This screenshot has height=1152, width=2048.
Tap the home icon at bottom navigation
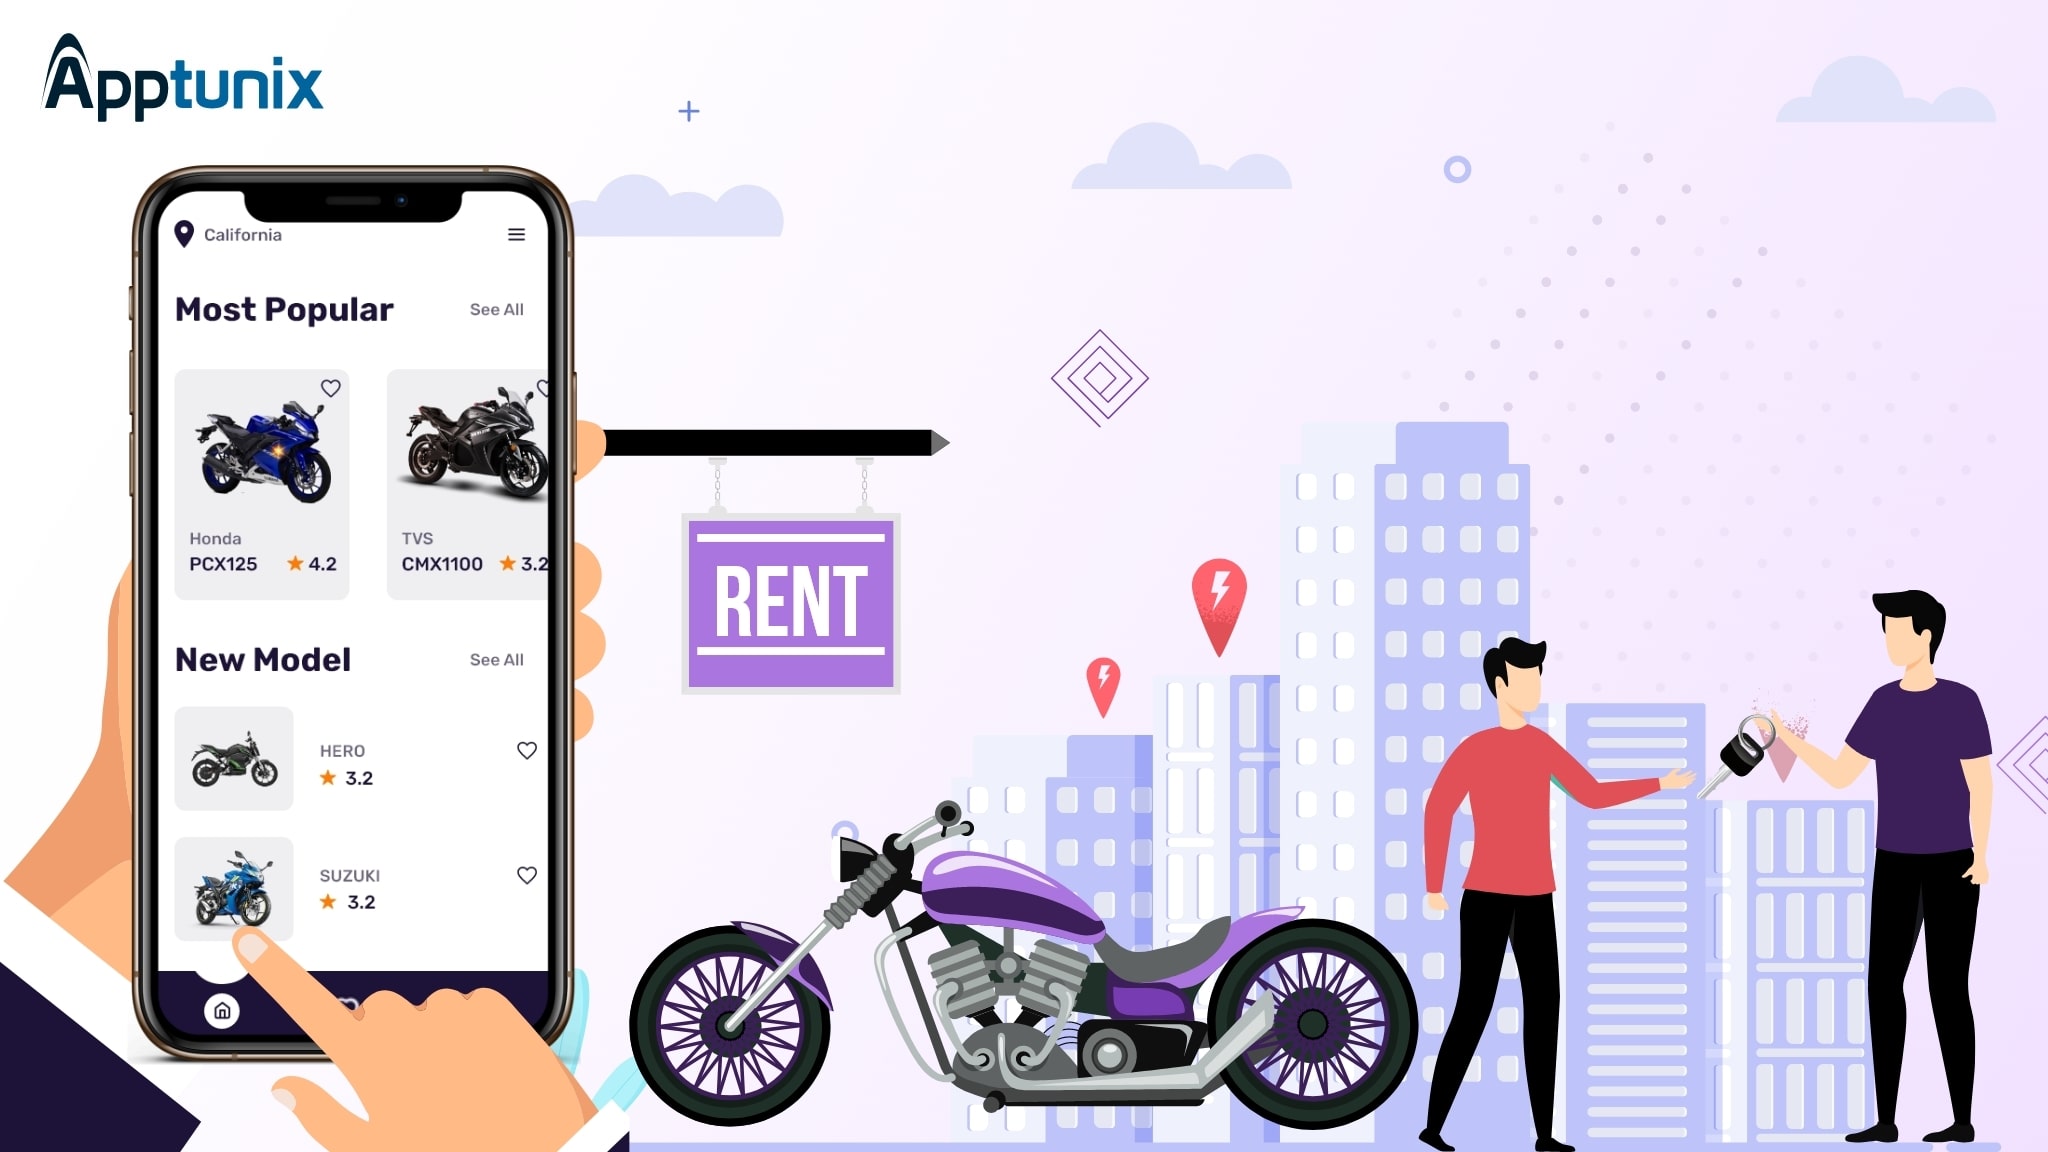click(222, 1011)
